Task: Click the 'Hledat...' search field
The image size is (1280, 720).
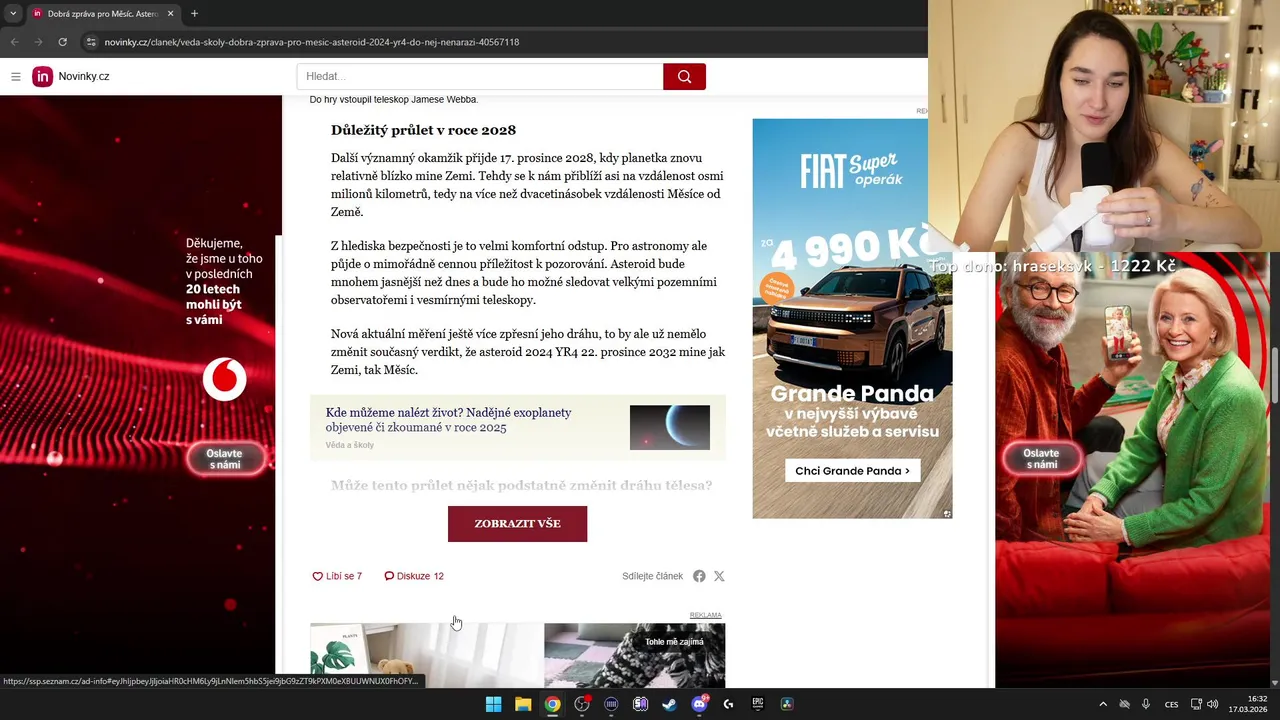Action: click(x=480, y=77)
